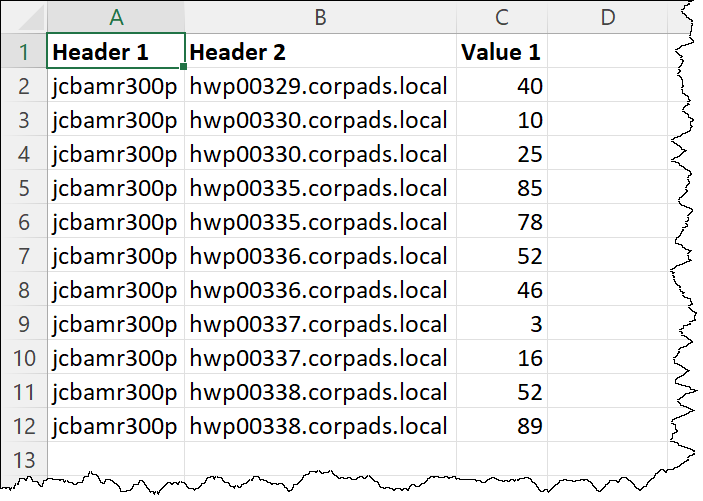Select column A header
The width and height of the screenshot is (703, 501).
point(116,17)
